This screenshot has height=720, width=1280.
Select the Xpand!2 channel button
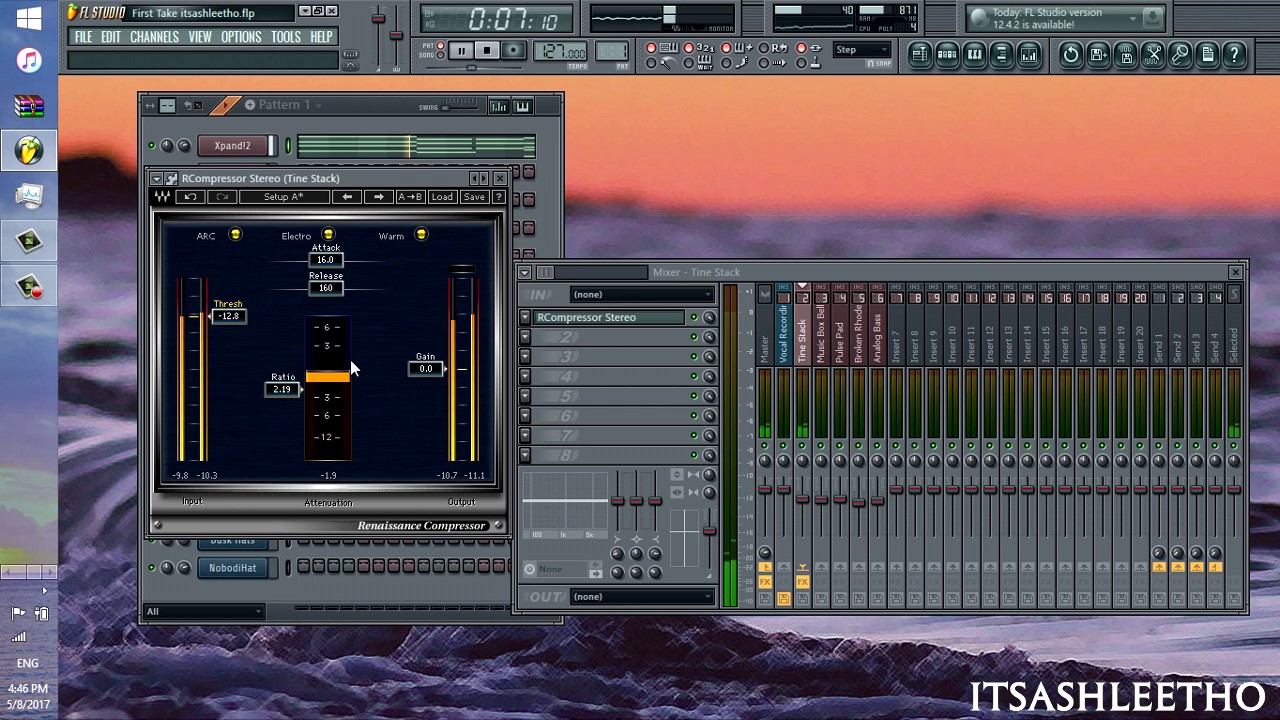pyautogui.click(x=233, y=146)
